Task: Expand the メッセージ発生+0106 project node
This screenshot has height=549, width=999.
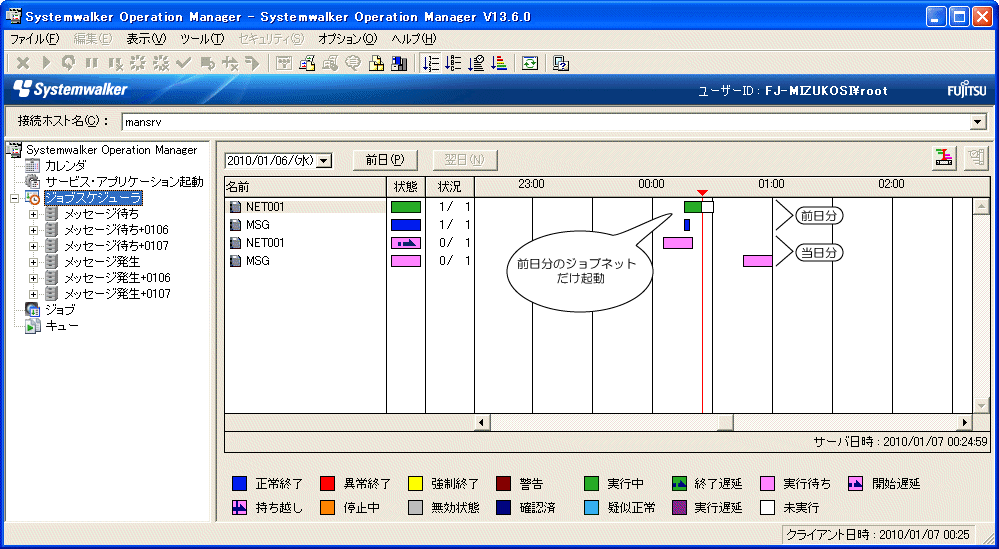Action: point(33,278)
